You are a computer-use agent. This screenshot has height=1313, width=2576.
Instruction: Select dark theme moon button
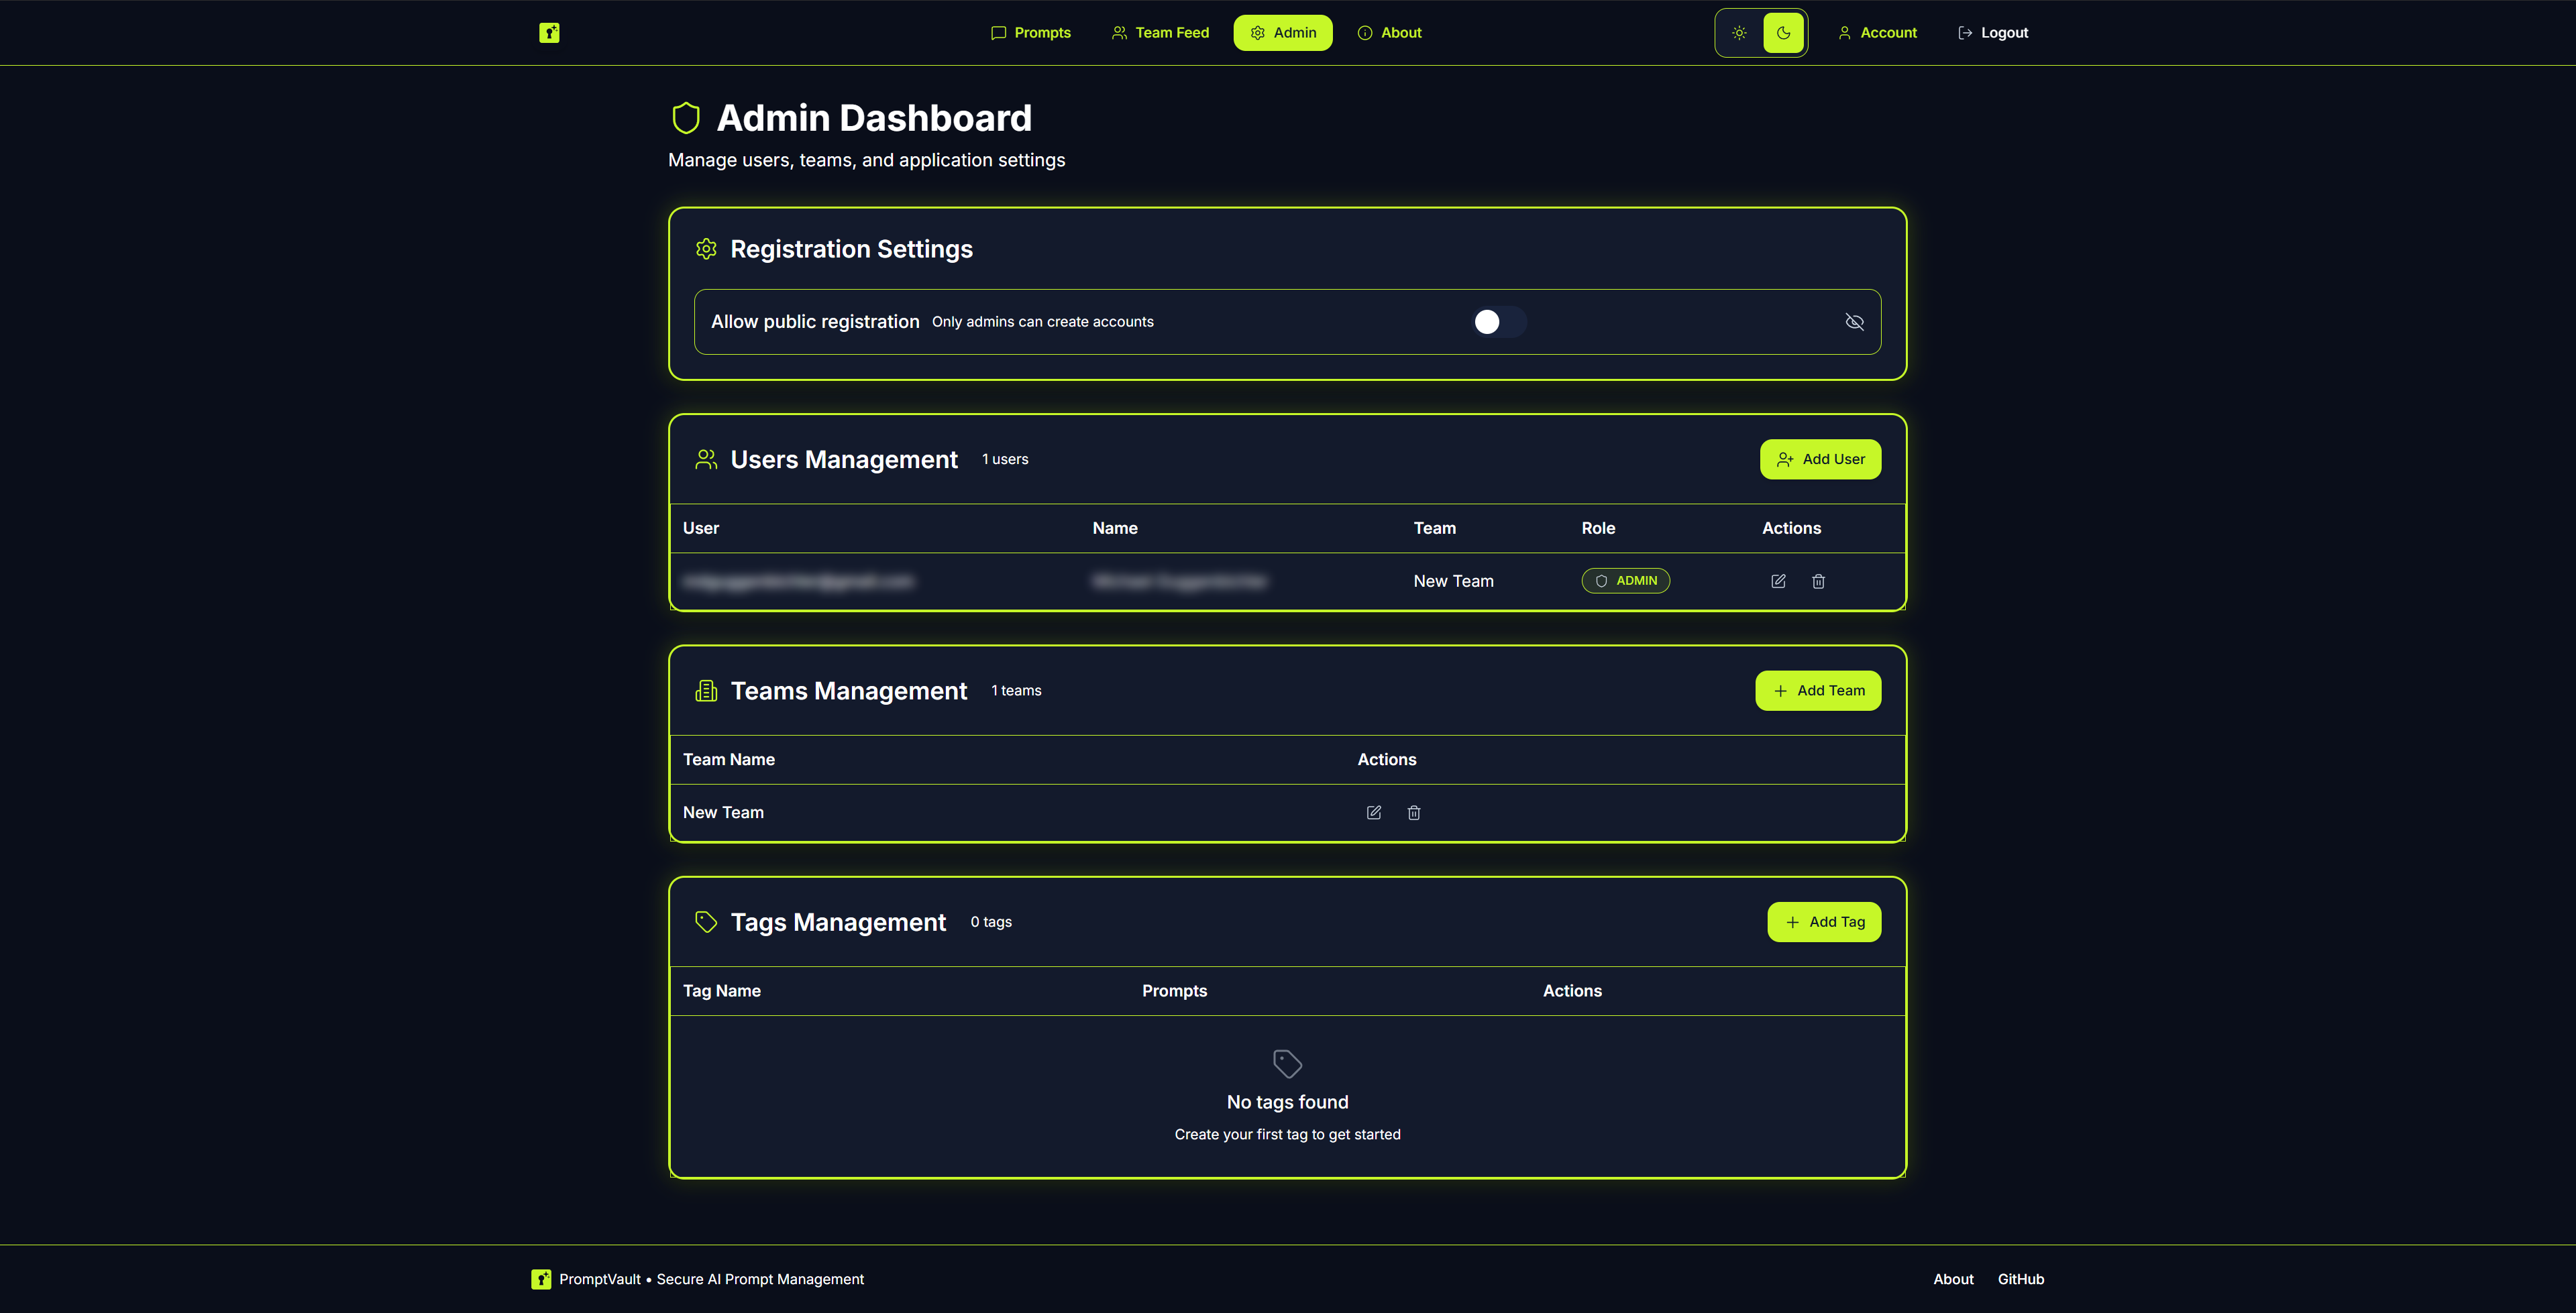click(x=1783, y=33)
